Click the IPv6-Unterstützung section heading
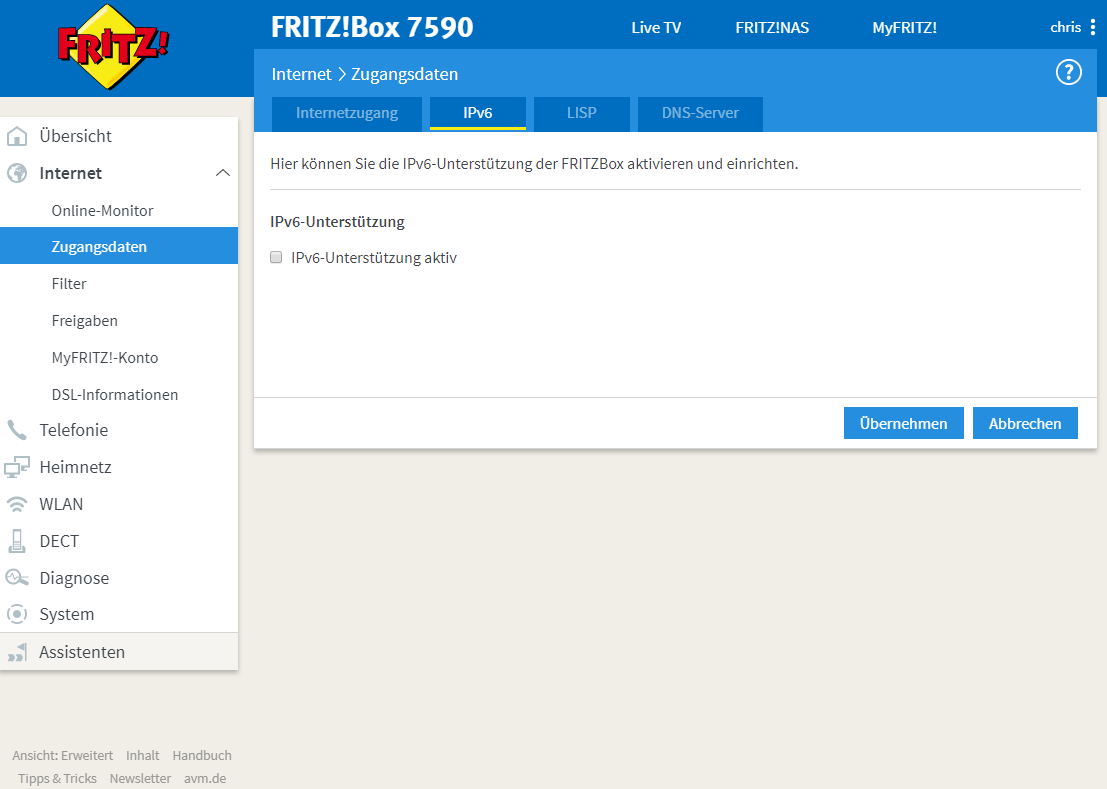The image size is (1107, 789). (x=337, y=222)
